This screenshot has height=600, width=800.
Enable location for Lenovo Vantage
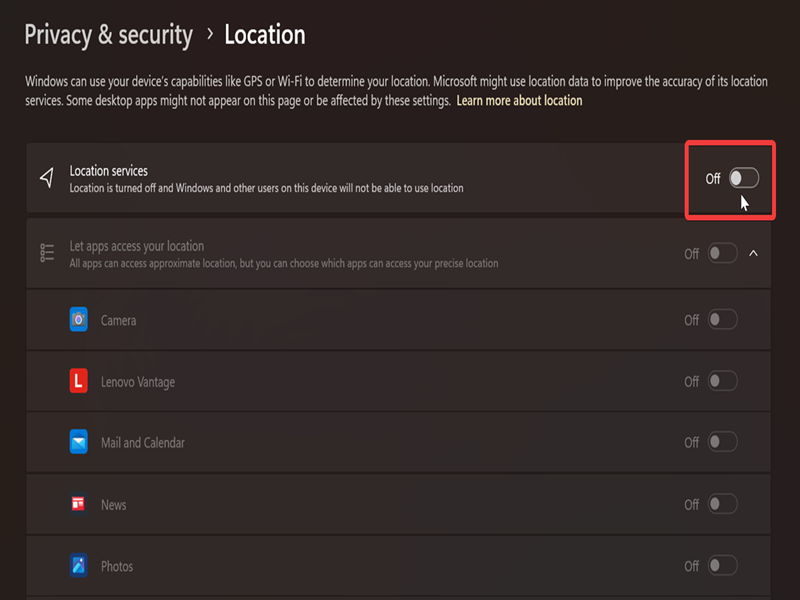click(722, 381)
